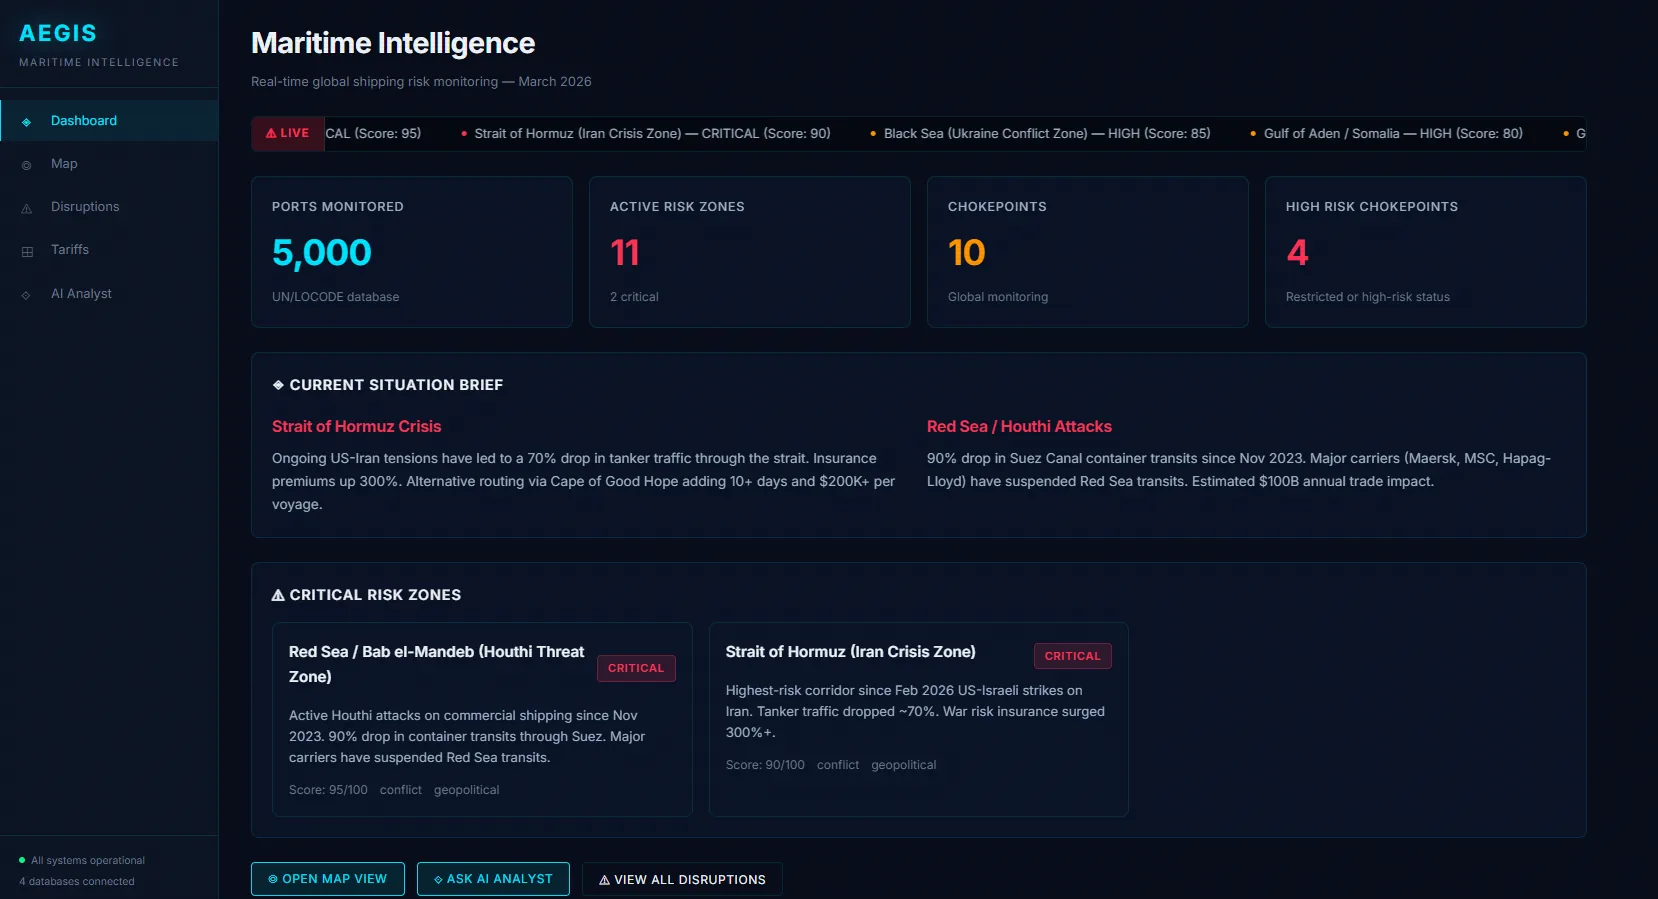This screenshot has width=1658, height=899.
Task: Click the Strait of Hormuz Crisis heading
Action: coord(356,427)
